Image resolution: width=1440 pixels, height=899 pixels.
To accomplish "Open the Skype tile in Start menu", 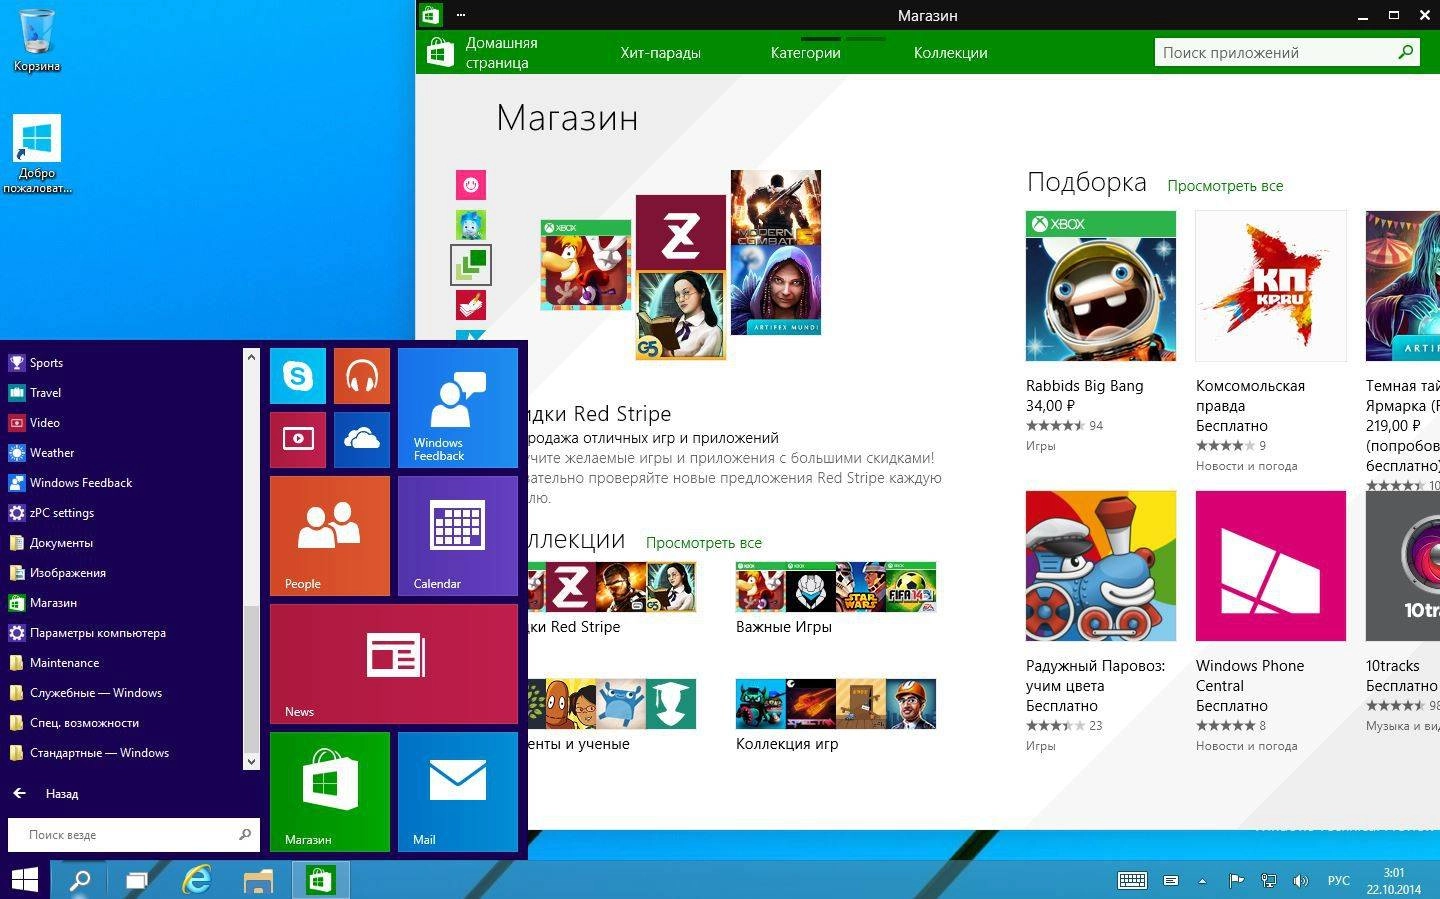I will click(x=298, y=376).
